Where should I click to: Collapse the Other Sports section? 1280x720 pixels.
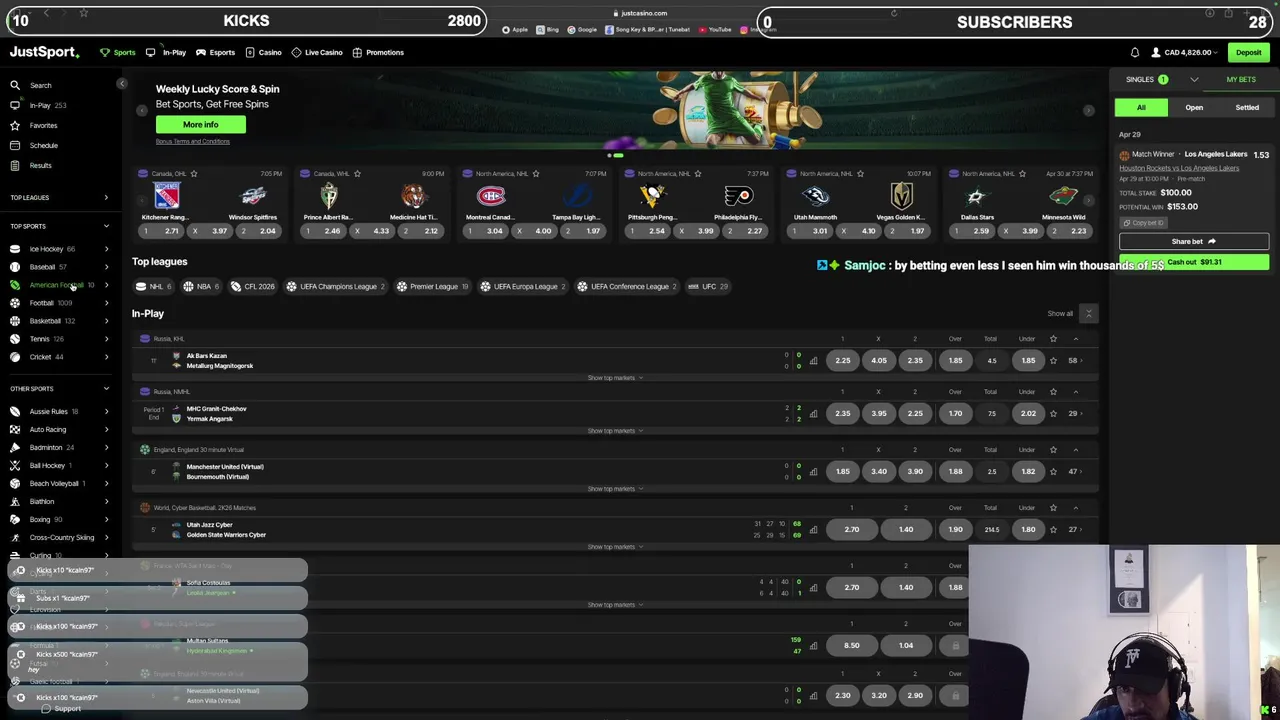tap(106, 388)
